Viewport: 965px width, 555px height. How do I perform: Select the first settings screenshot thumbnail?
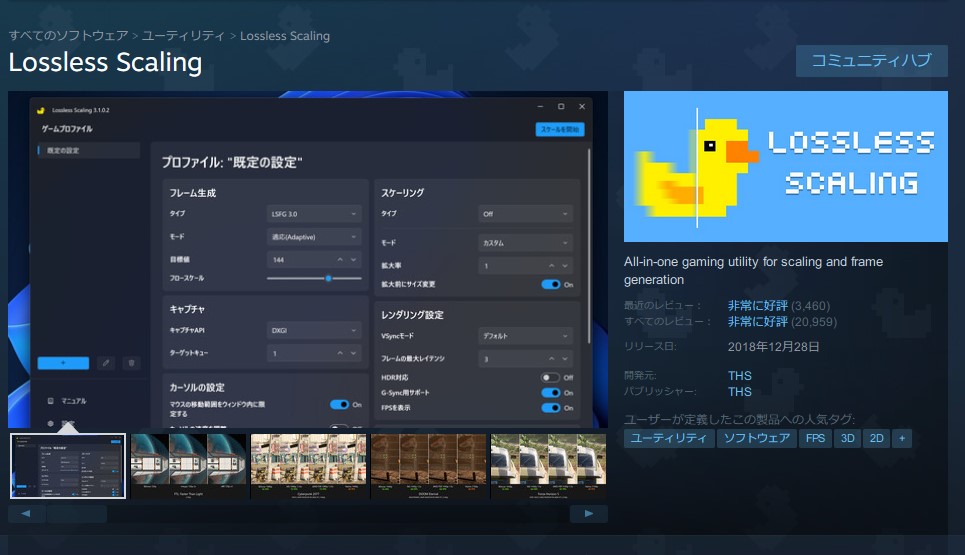68,466
